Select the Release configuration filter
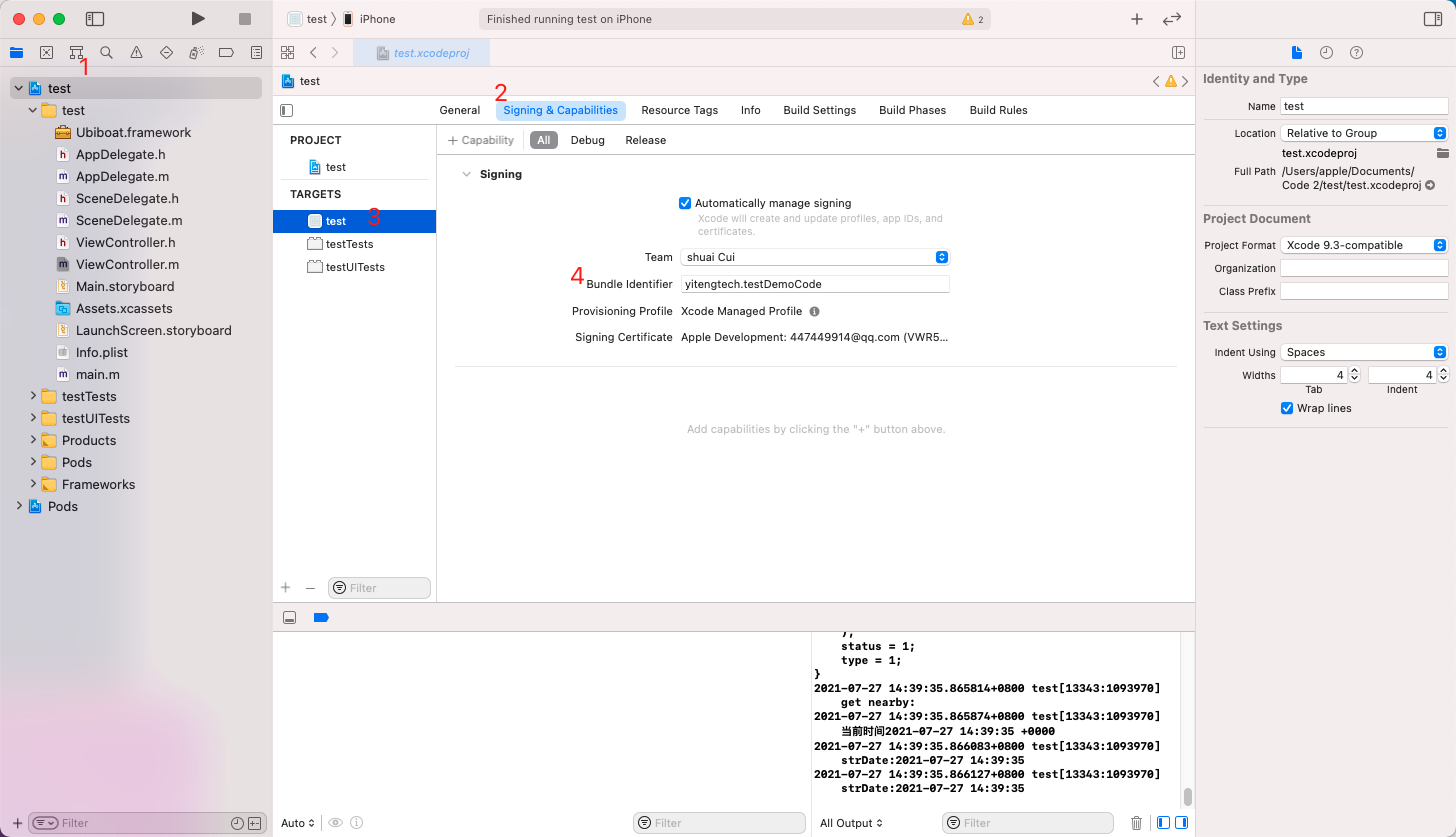 [x=646, y=140]
